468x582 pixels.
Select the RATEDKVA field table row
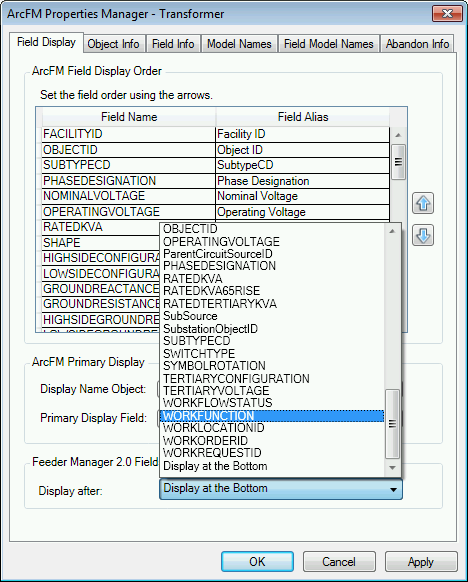click(101, 227)
